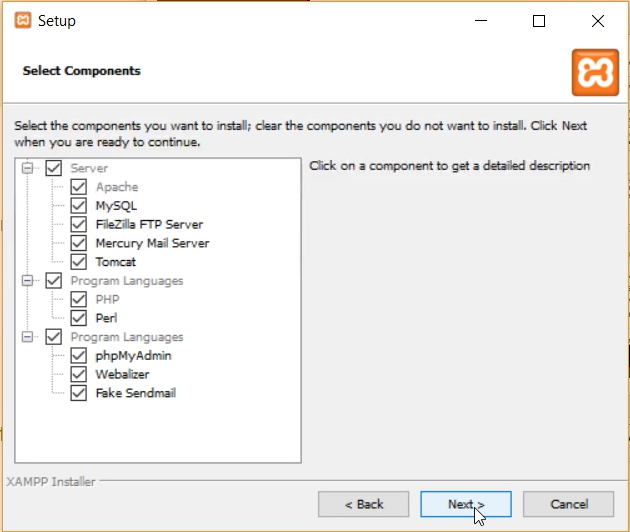Uncheck the Tomcat checkbox

point(80,262)
